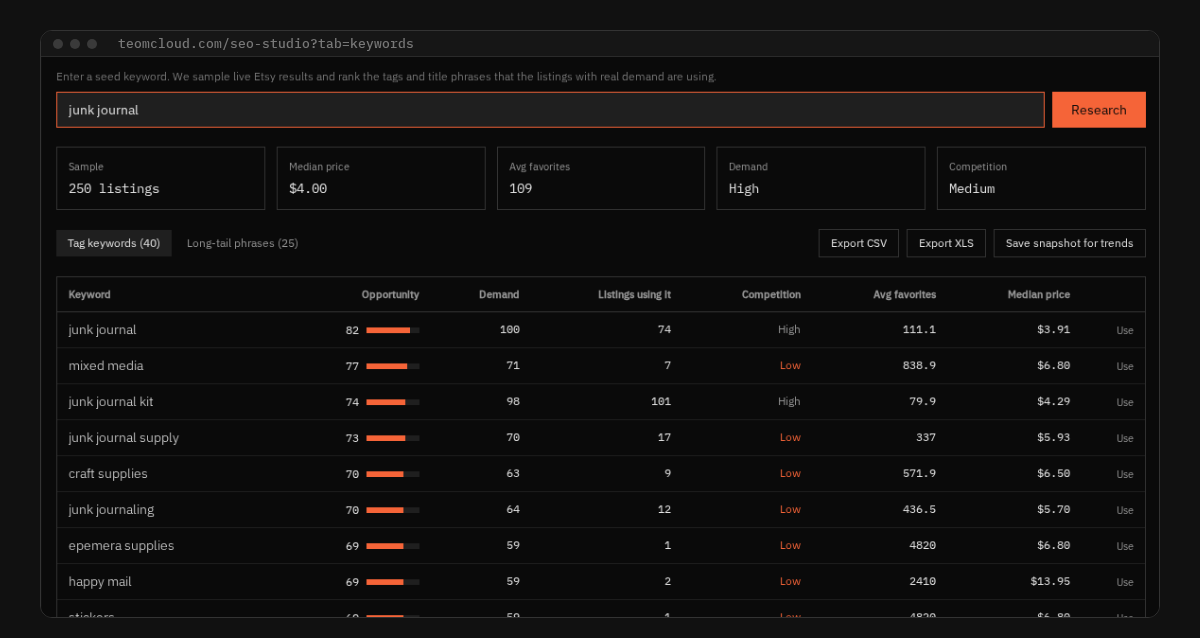Sort by the Avg favorites column header
Image resolution: width=1200 pixels, height=638 pixels.
(905, 295)
